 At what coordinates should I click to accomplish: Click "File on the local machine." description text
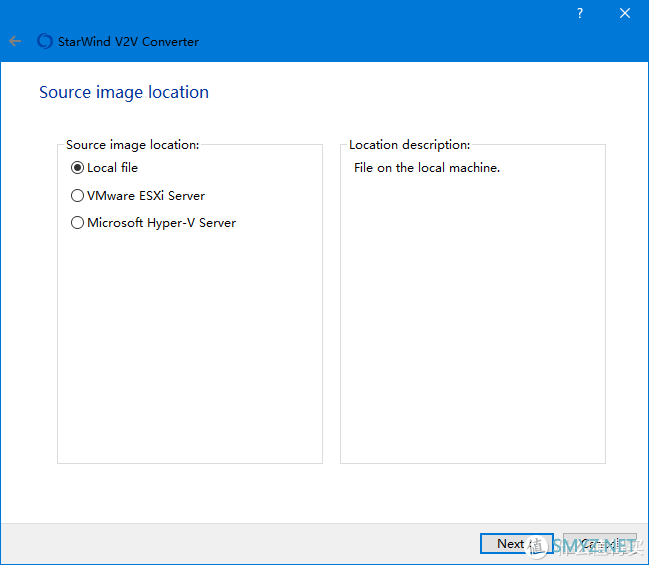(x=427, y=168)
